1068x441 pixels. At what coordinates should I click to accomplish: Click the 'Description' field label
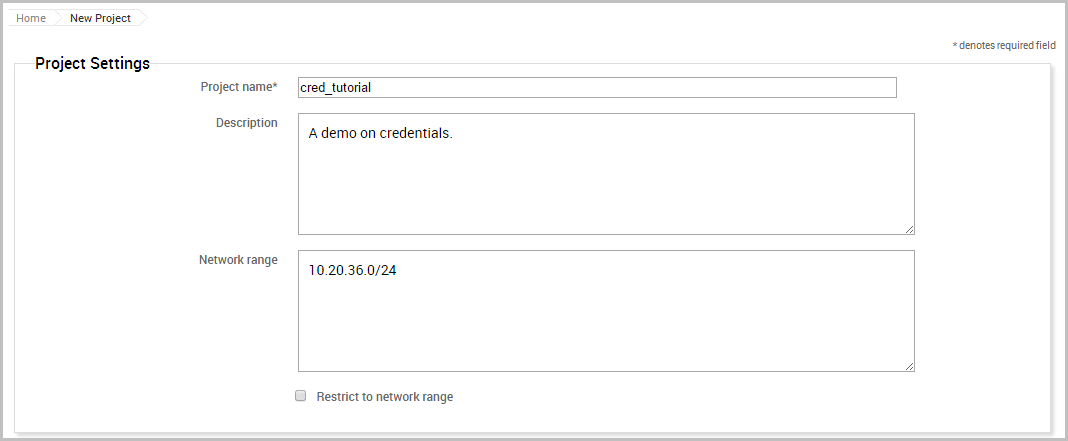point(246,123)
